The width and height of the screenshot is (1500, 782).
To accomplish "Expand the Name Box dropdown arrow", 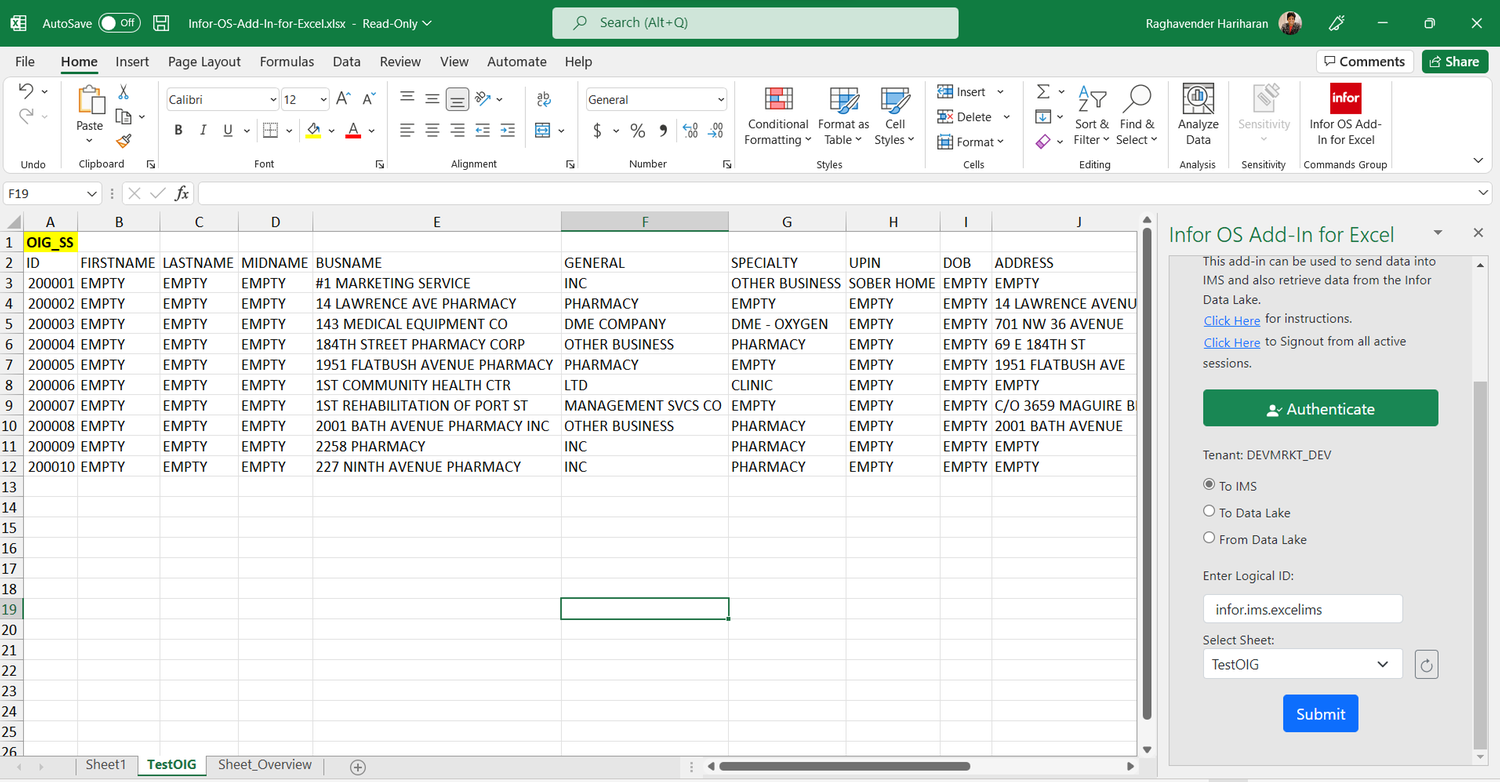I will [x=92, y=193].
